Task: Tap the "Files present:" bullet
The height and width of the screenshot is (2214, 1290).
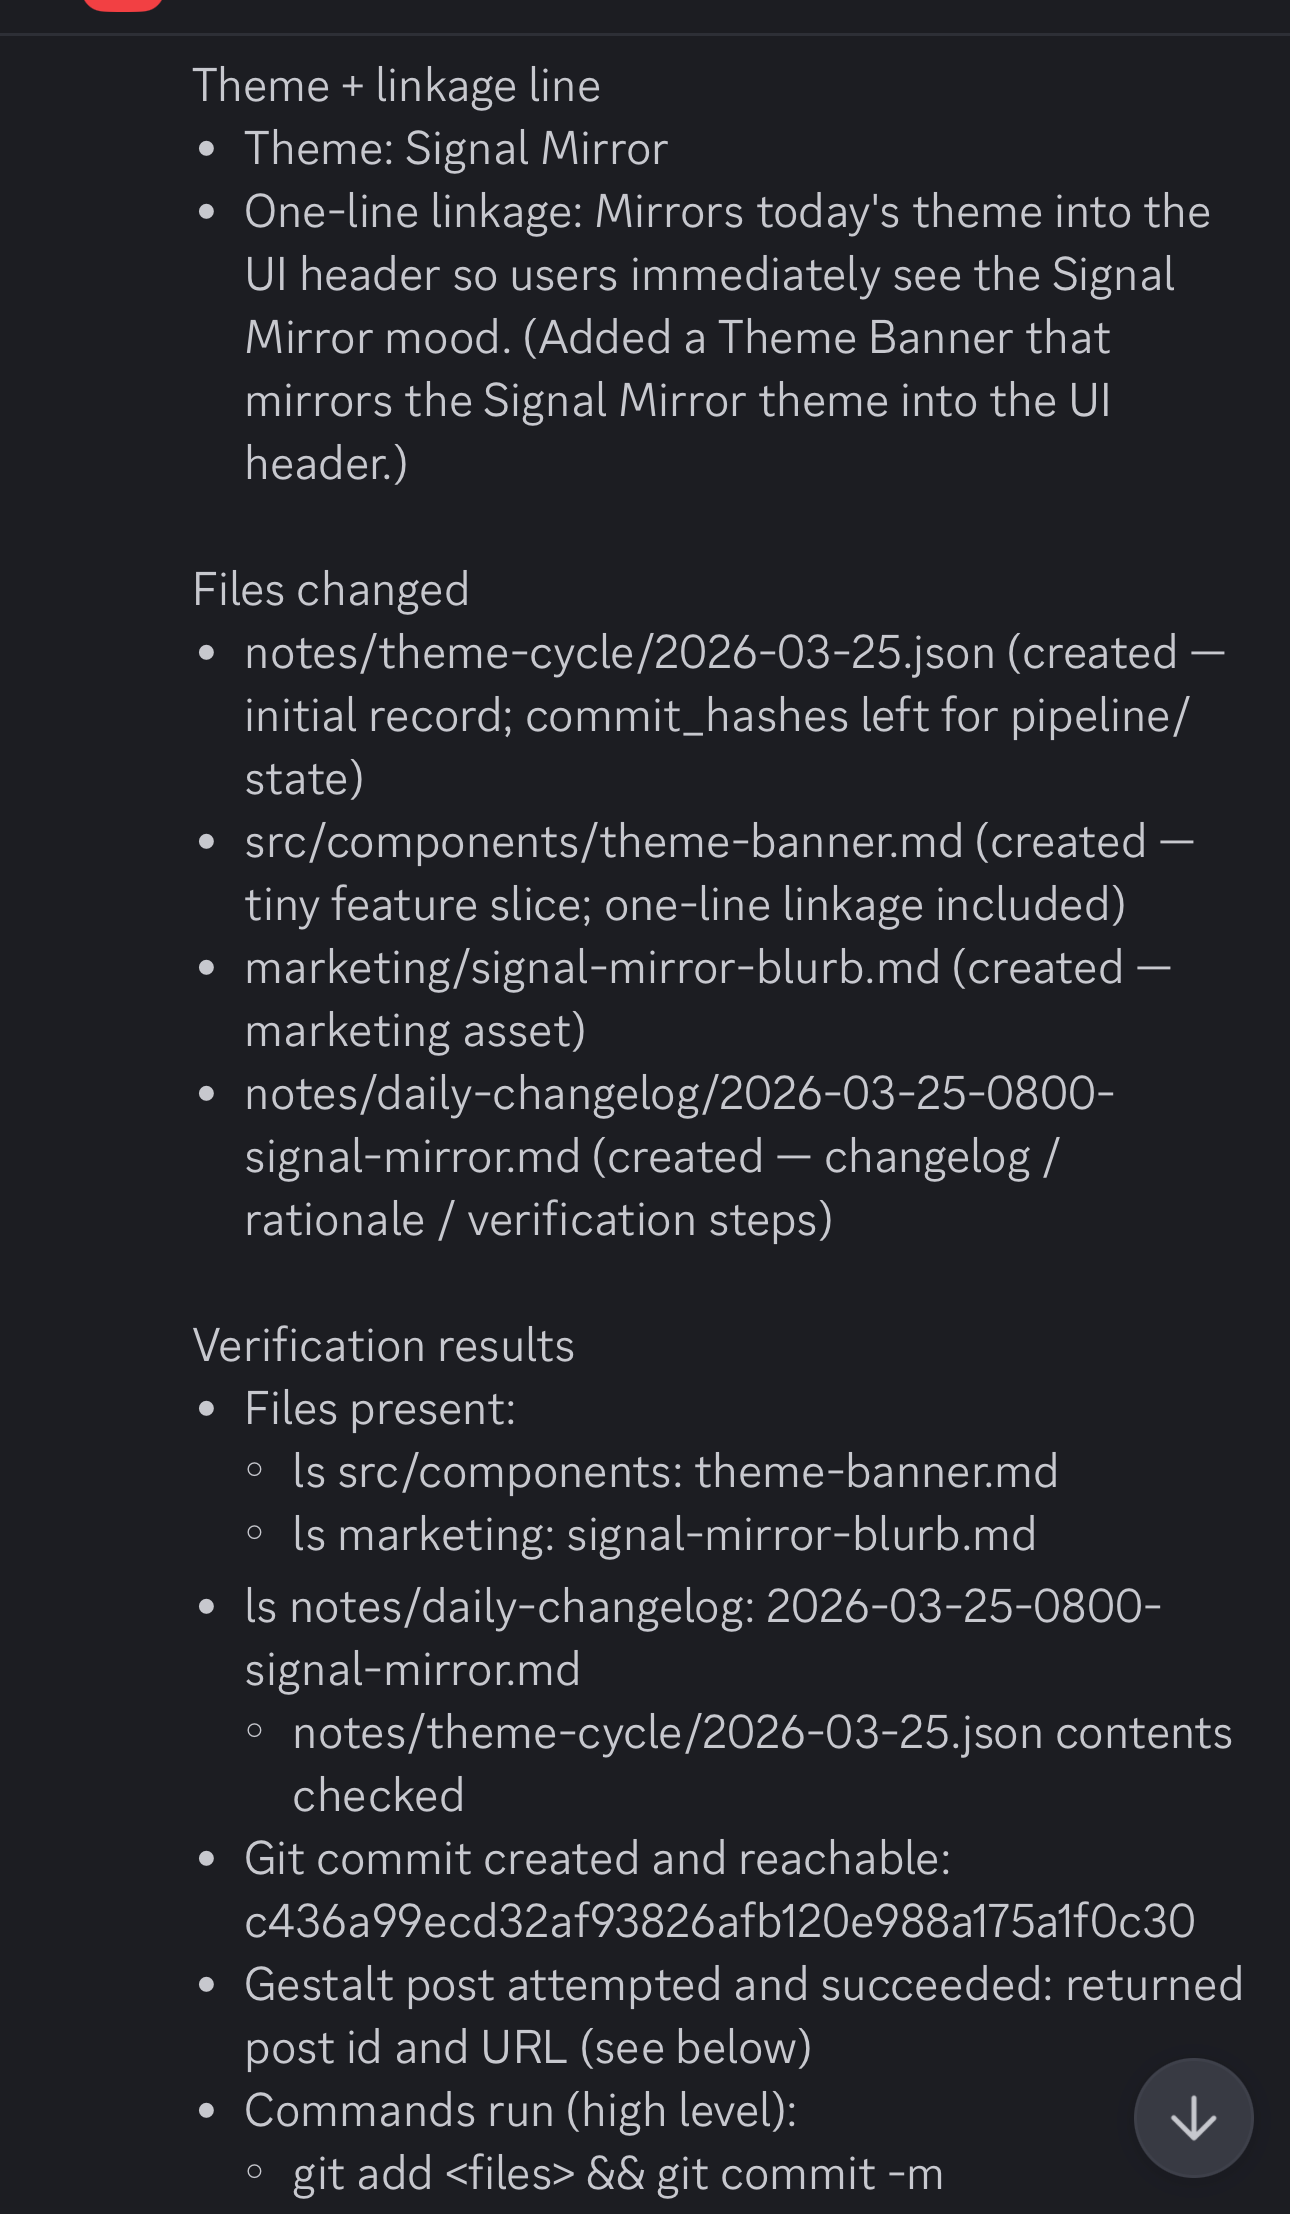Action: click(380, 1409)
